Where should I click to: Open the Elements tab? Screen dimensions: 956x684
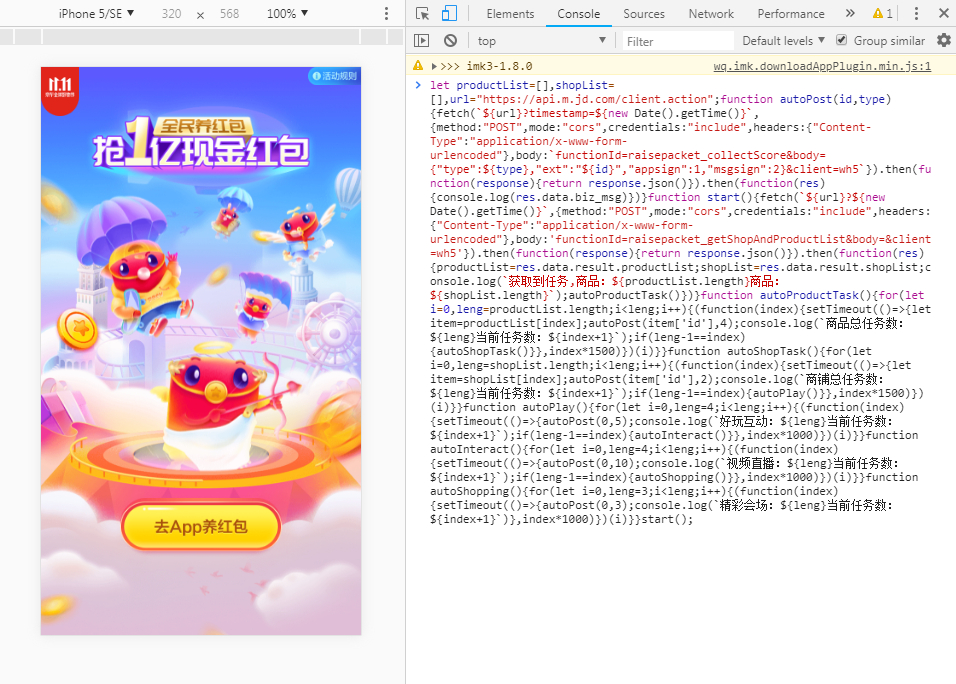pos(510,13)
